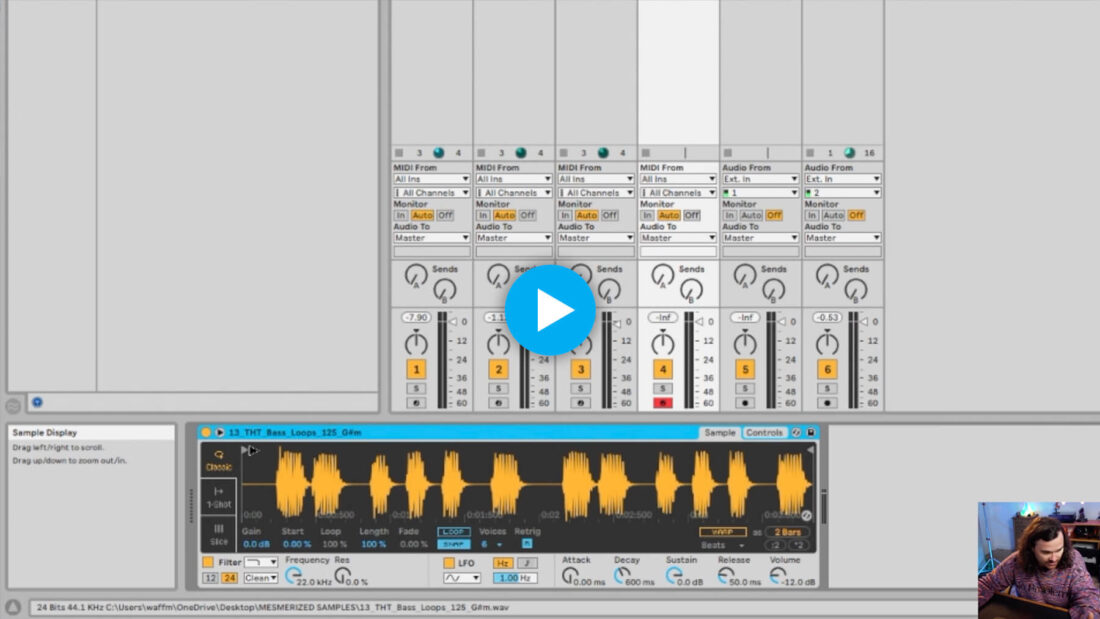
Task: Adjust the Send A knob on track 1
Action: [x=416, y=275]
